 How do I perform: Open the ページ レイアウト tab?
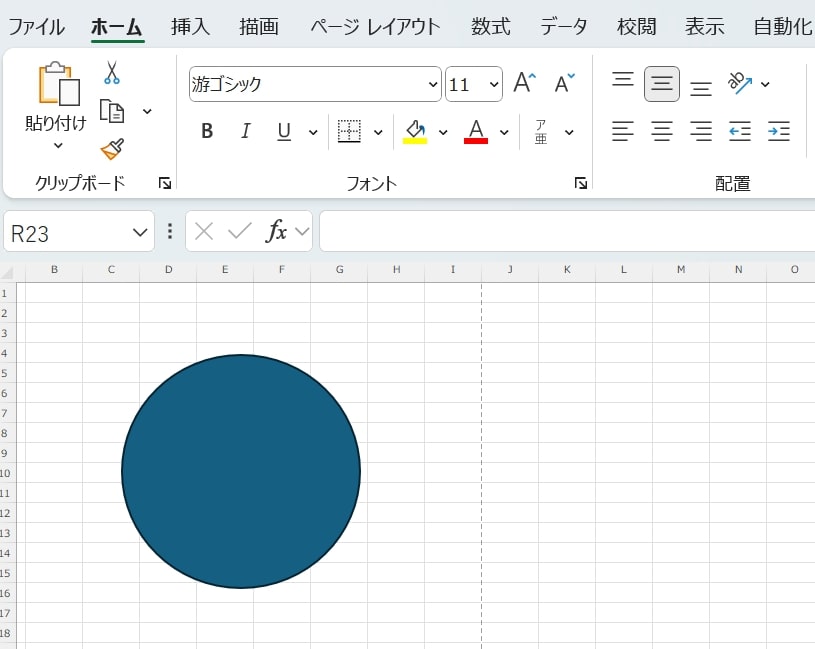point(375,27)
